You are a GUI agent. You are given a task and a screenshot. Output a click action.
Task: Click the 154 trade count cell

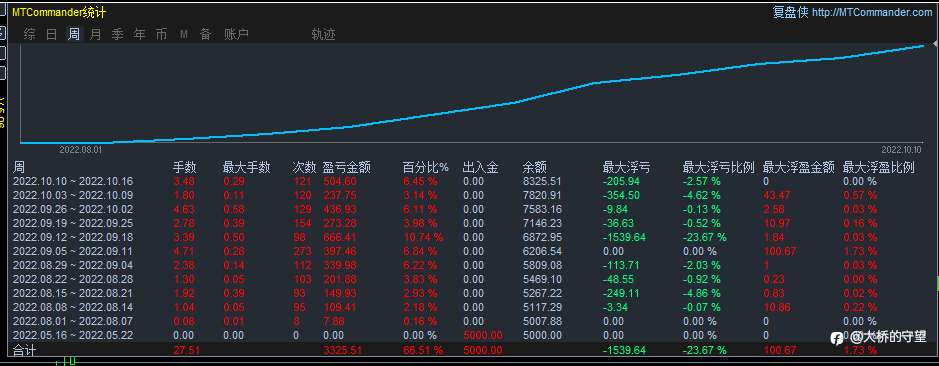pyautogui.click(x=302, y=223)
